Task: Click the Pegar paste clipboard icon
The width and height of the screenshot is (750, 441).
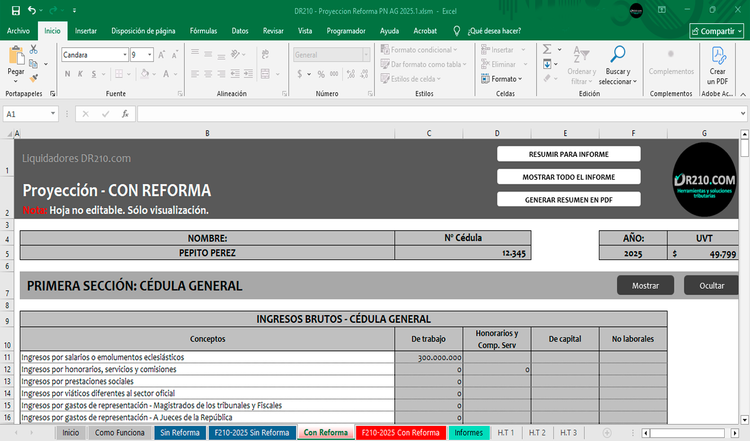Action: [16, 58]
